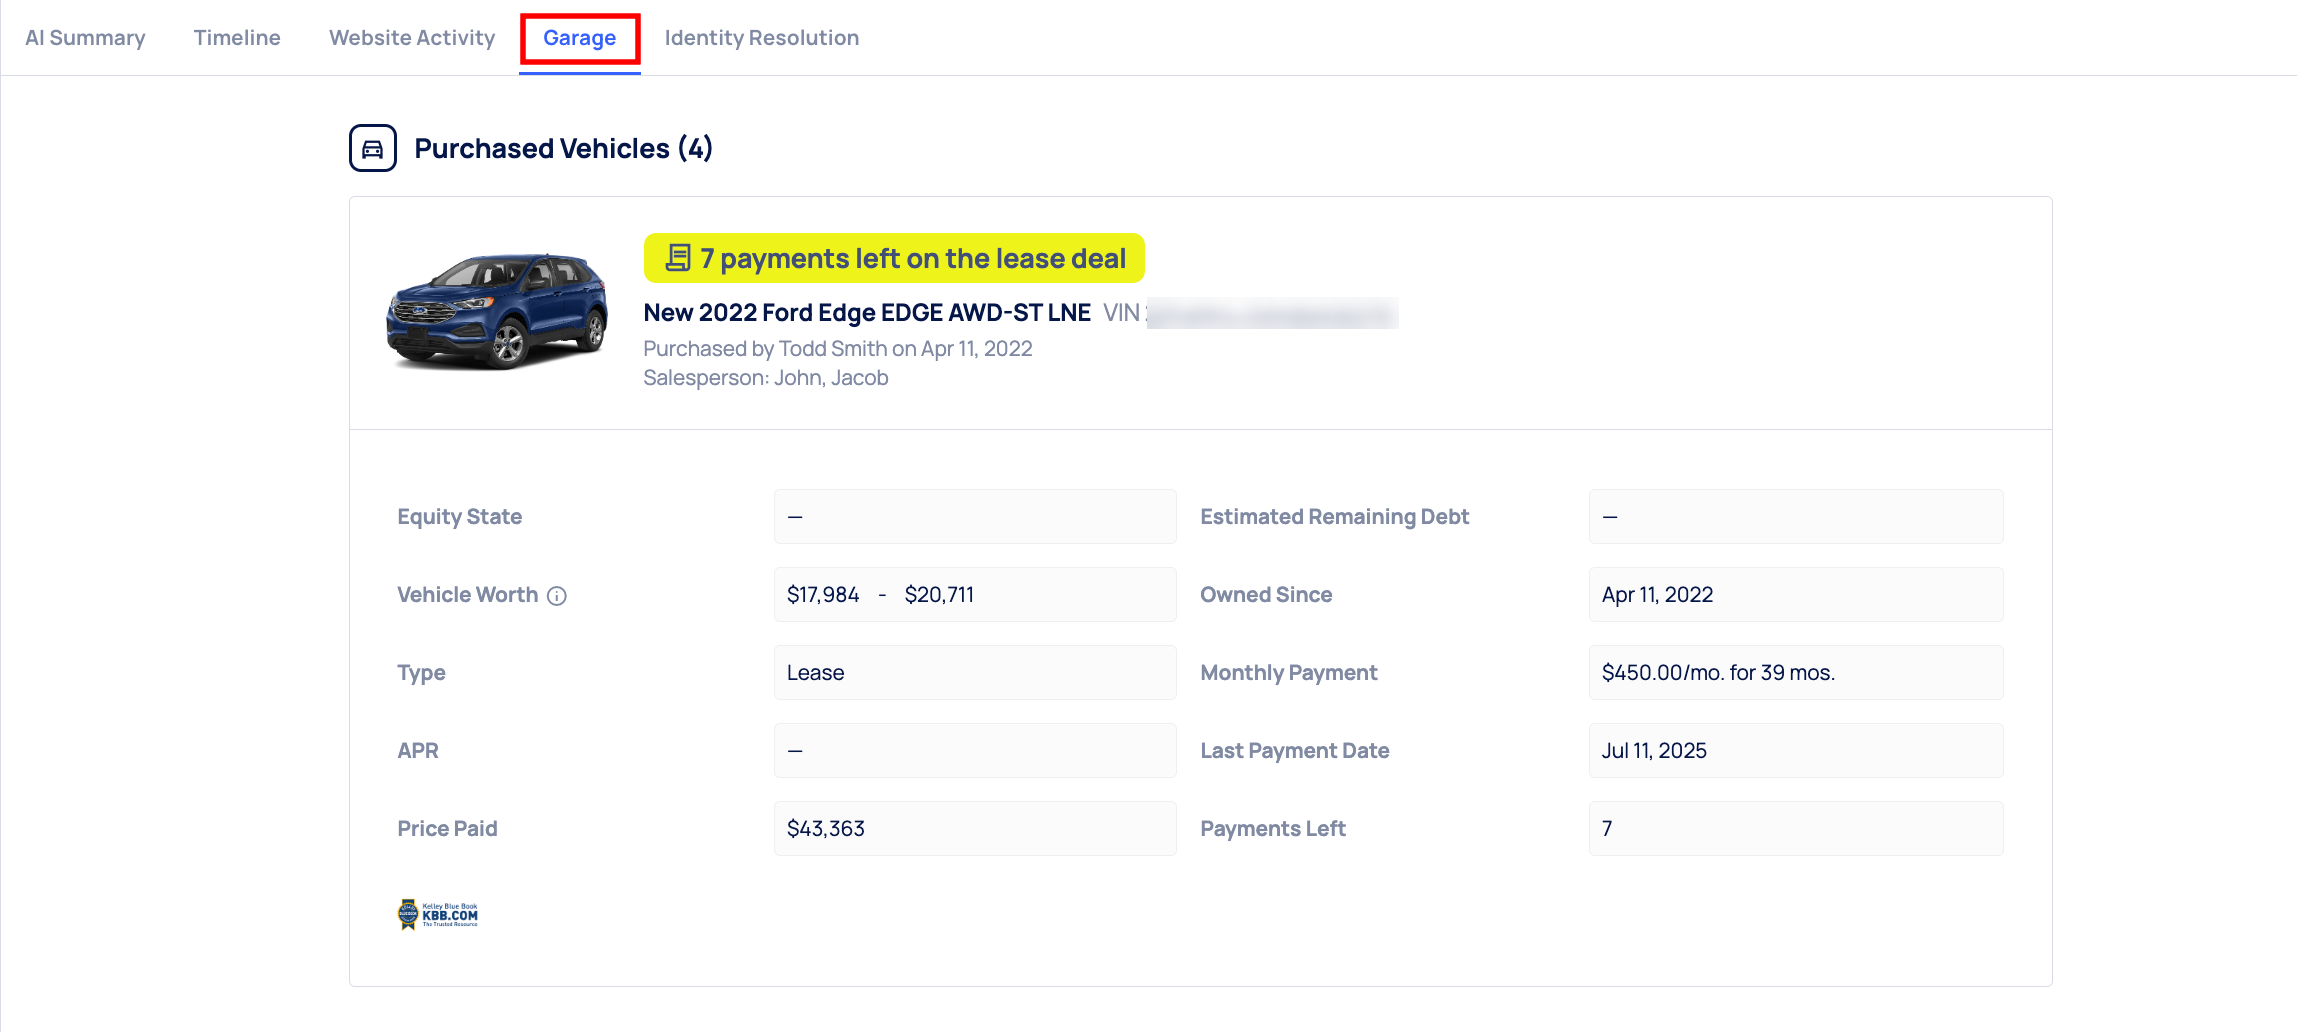Open the Website Activity tab
This screenshot has height=1032, width=2297.
coord(412,38)
